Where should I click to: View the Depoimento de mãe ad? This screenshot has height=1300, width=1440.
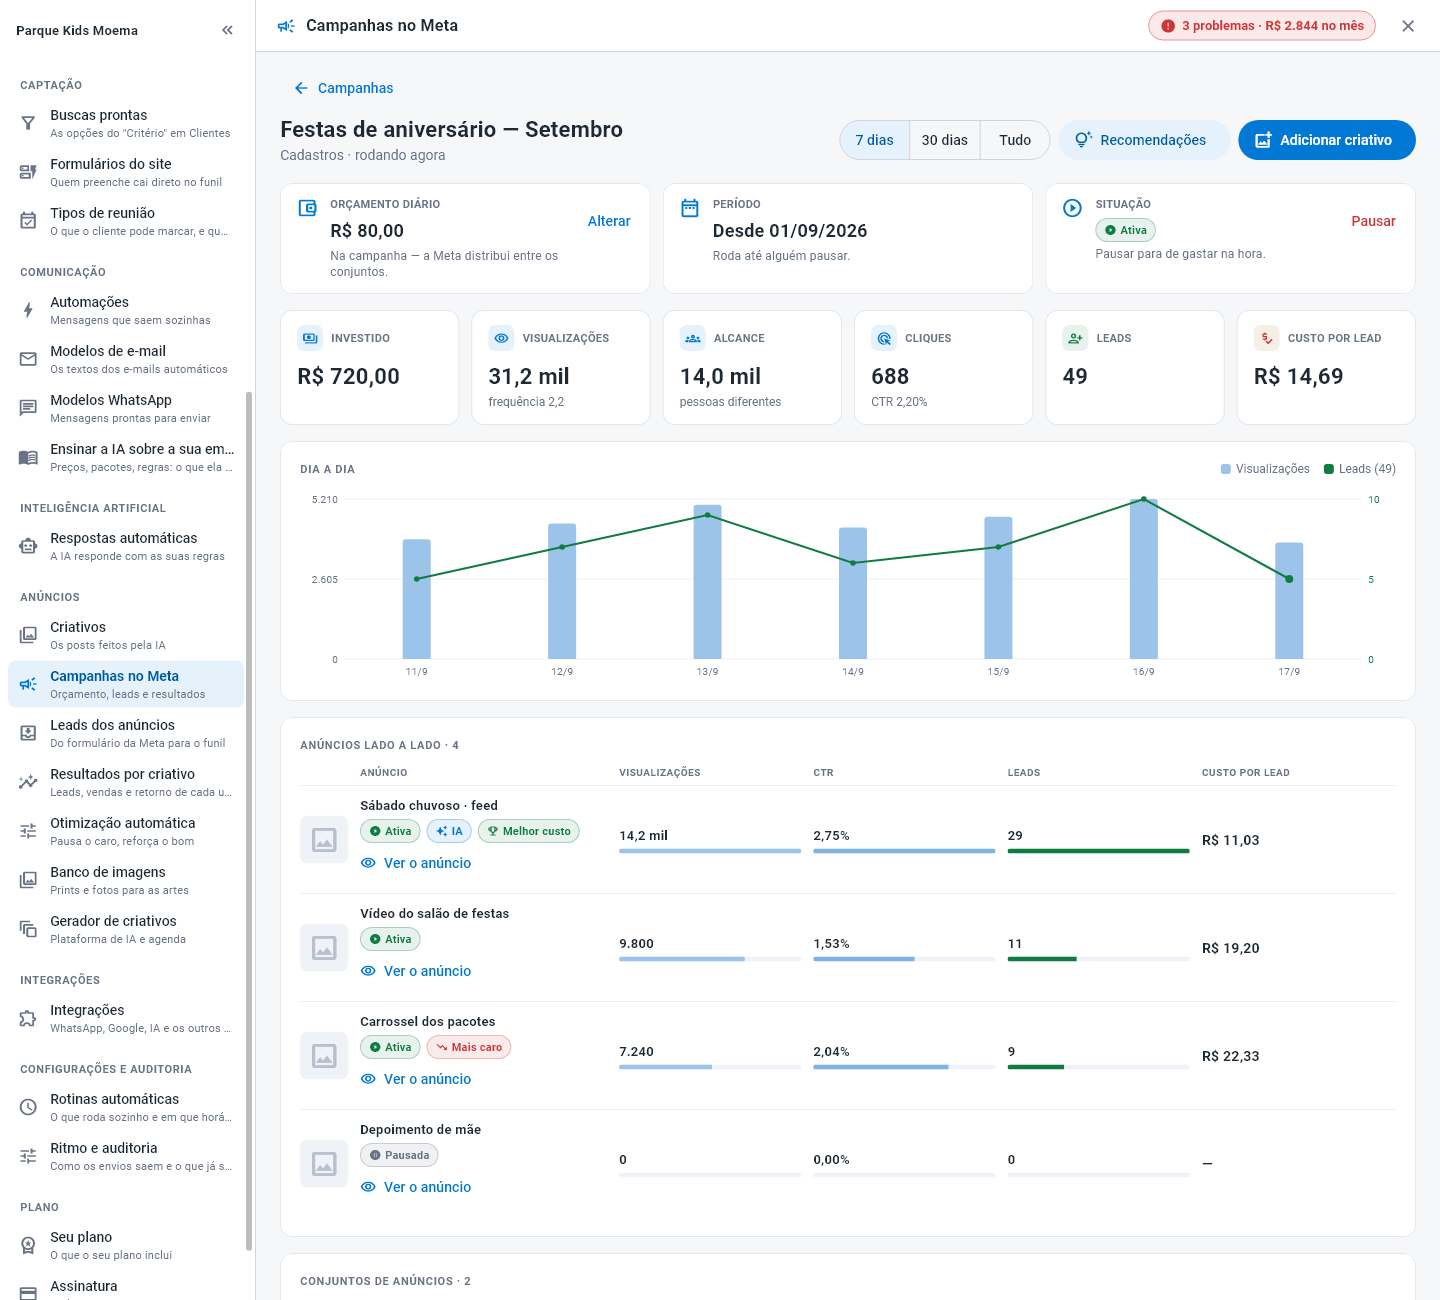[416, 1187]
